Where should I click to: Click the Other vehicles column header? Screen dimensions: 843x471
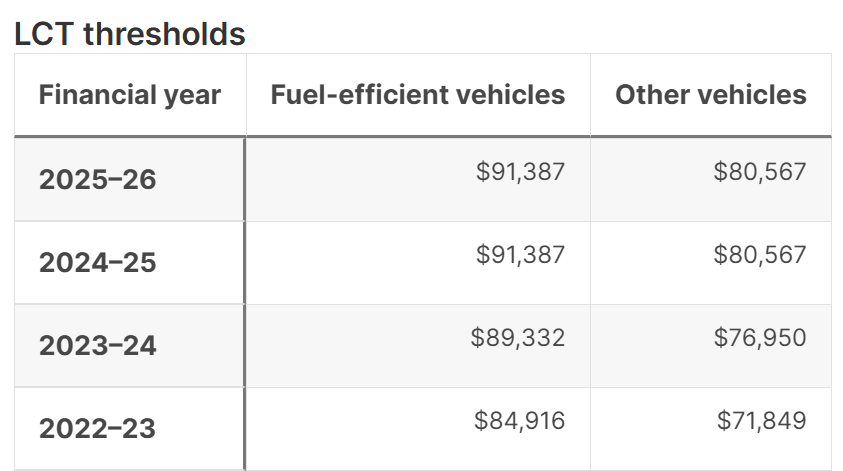point(710,95)
